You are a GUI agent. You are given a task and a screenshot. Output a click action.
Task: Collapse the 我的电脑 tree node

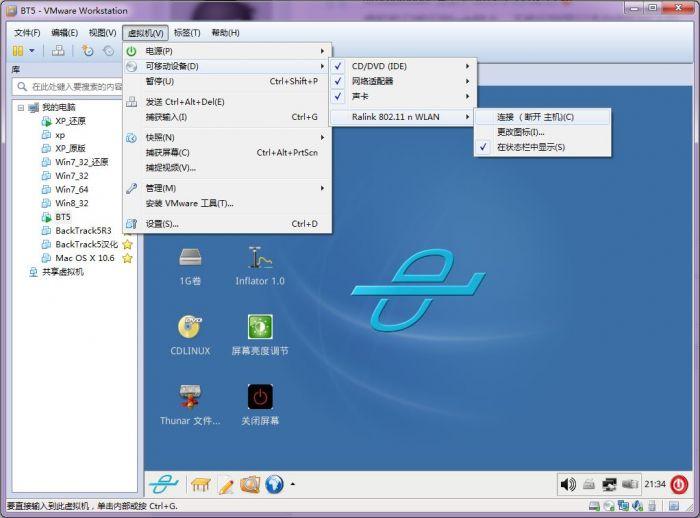point(21,108)
